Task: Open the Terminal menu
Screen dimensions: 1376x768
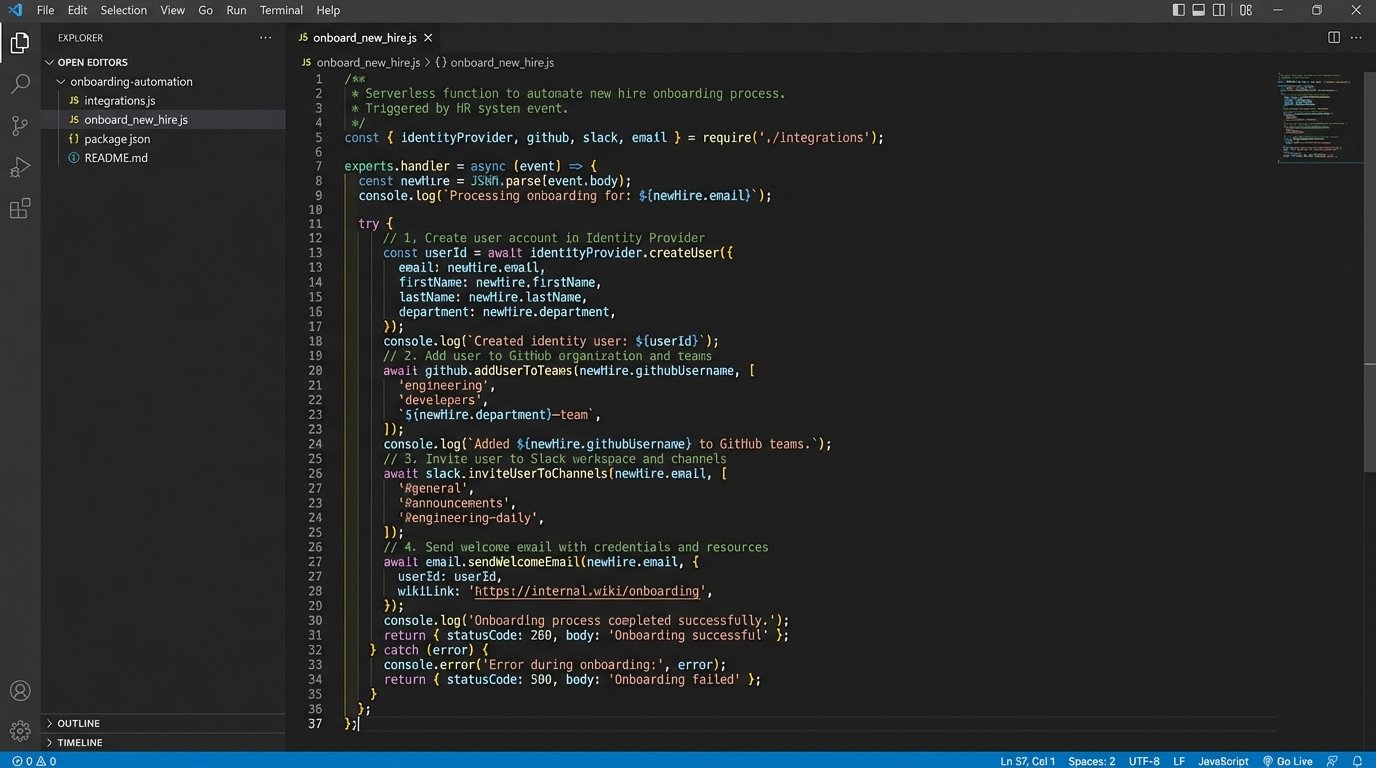Action: tap(281, 10)
